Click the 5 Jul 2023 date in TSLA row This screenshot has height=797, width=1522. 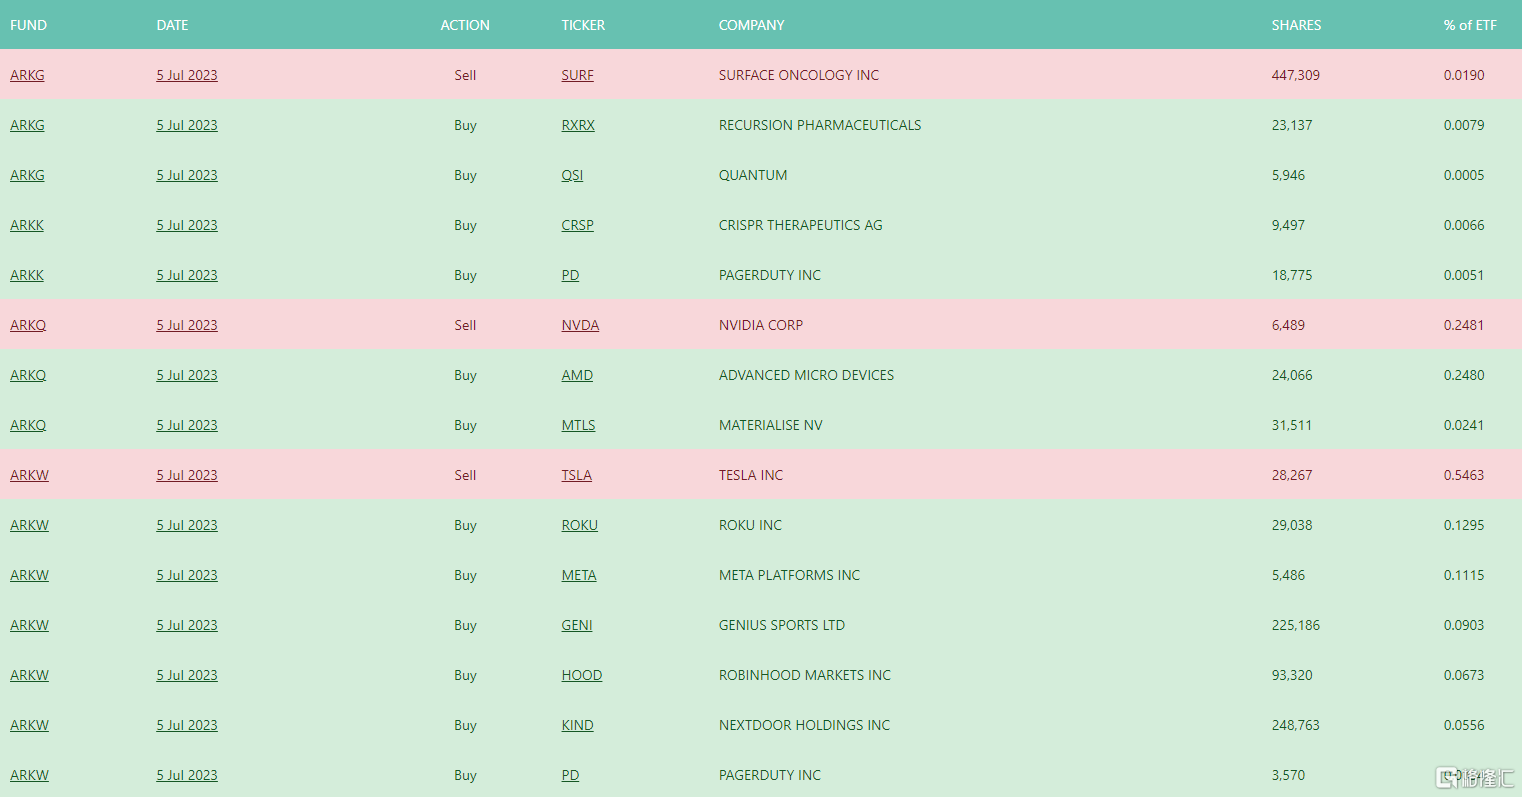click(187, 475)
